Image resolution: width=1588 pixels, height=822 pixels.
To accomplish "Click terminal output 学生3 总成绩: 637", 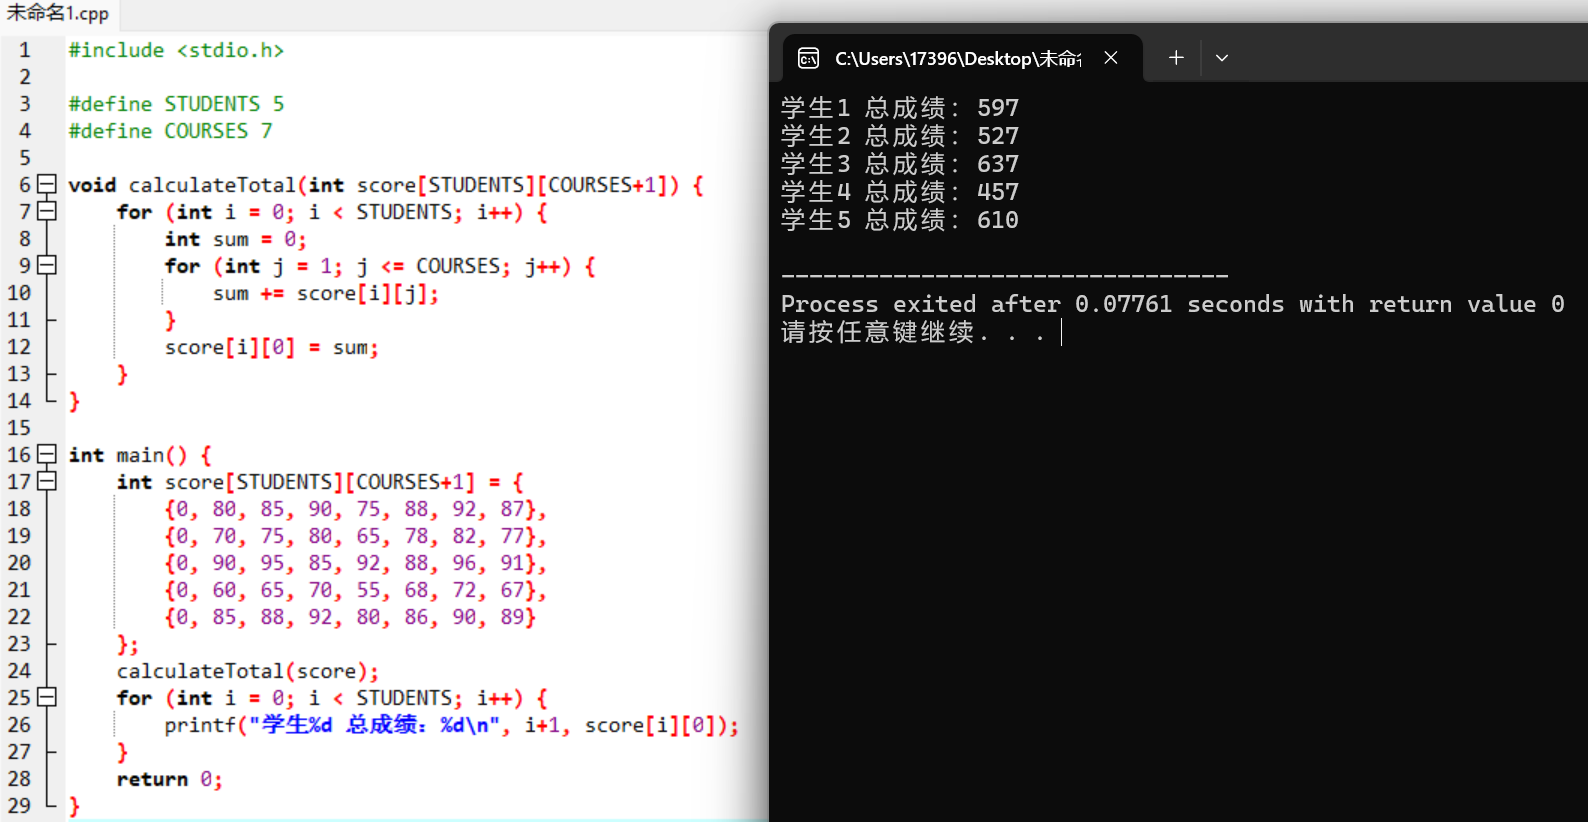I will click(x=900, y=164).
